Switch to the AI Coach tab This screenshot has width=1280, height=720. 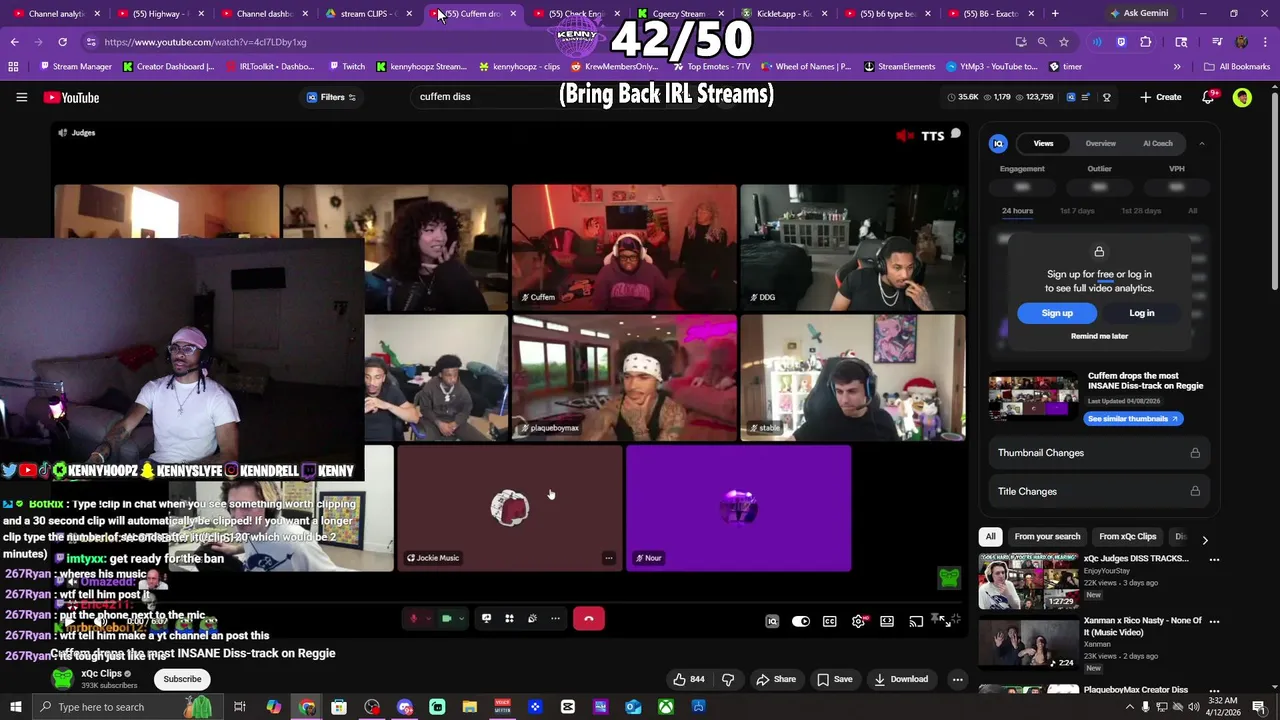coord(1157,143)
